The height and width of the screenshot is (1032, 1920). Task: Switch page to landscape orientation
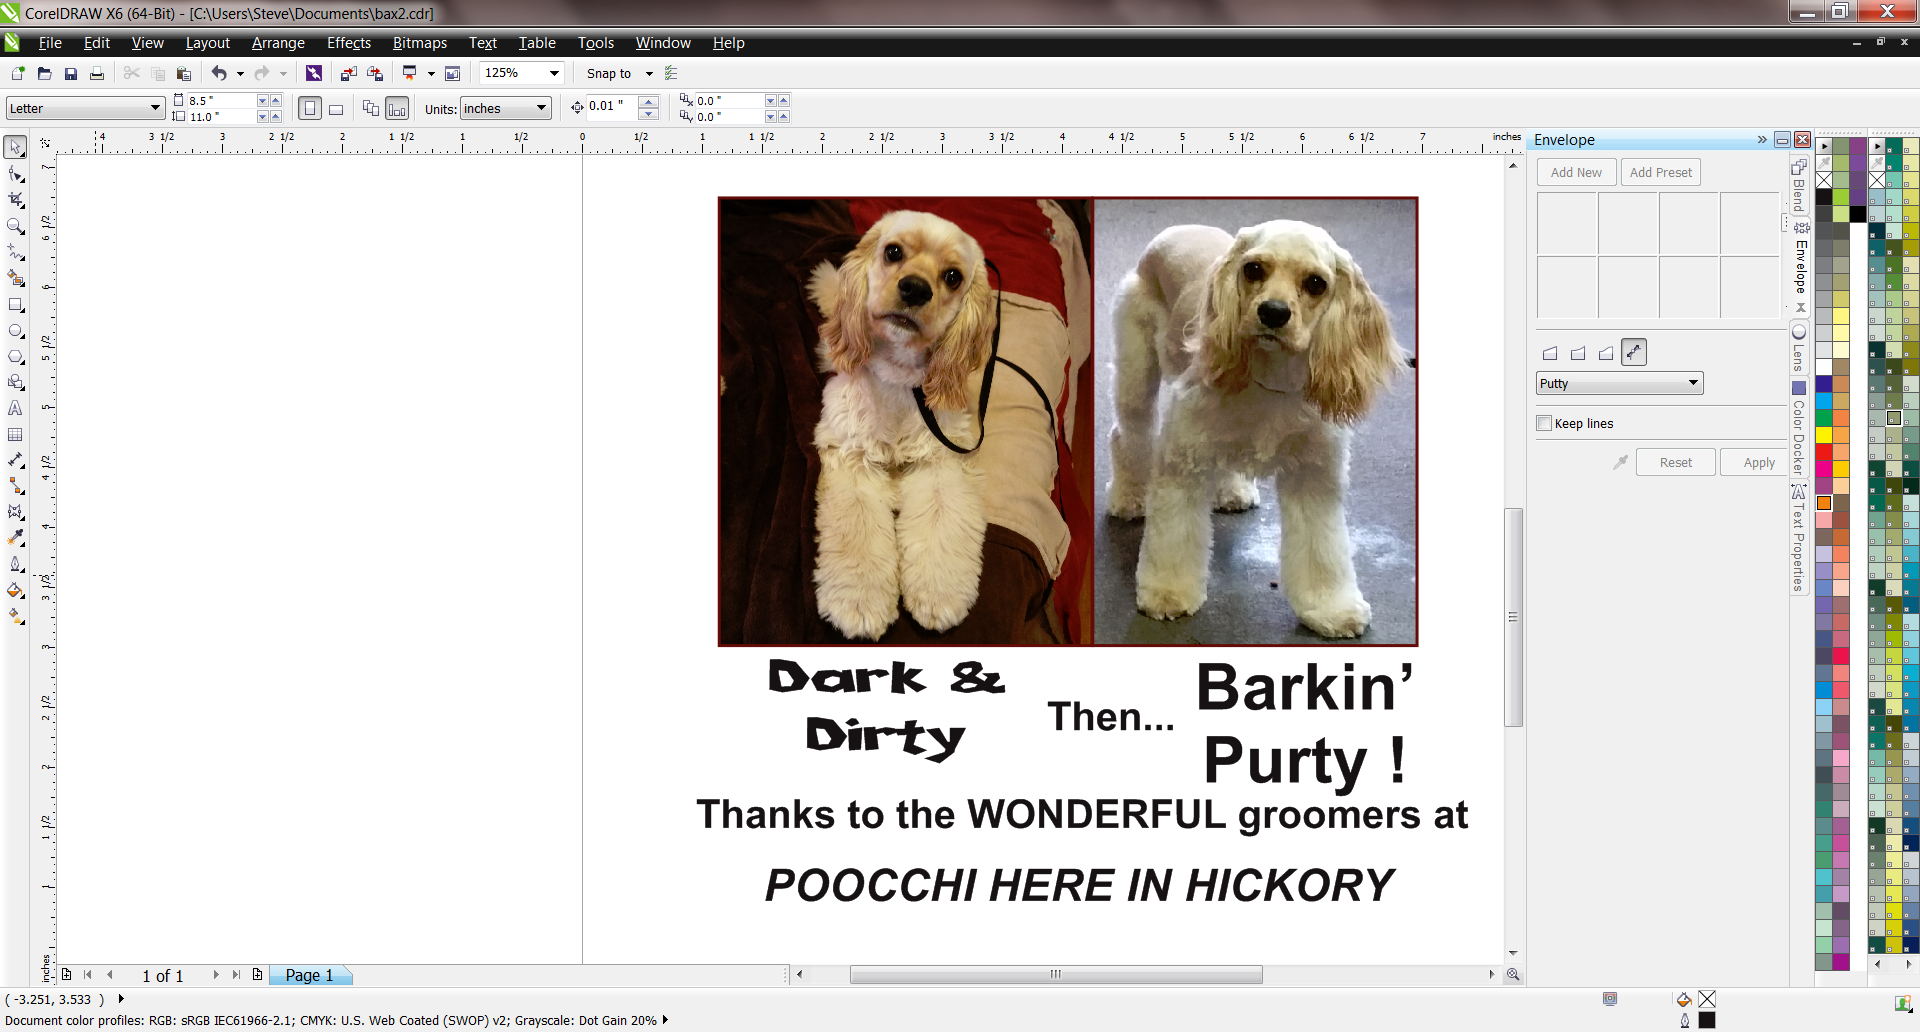(336, 109)
